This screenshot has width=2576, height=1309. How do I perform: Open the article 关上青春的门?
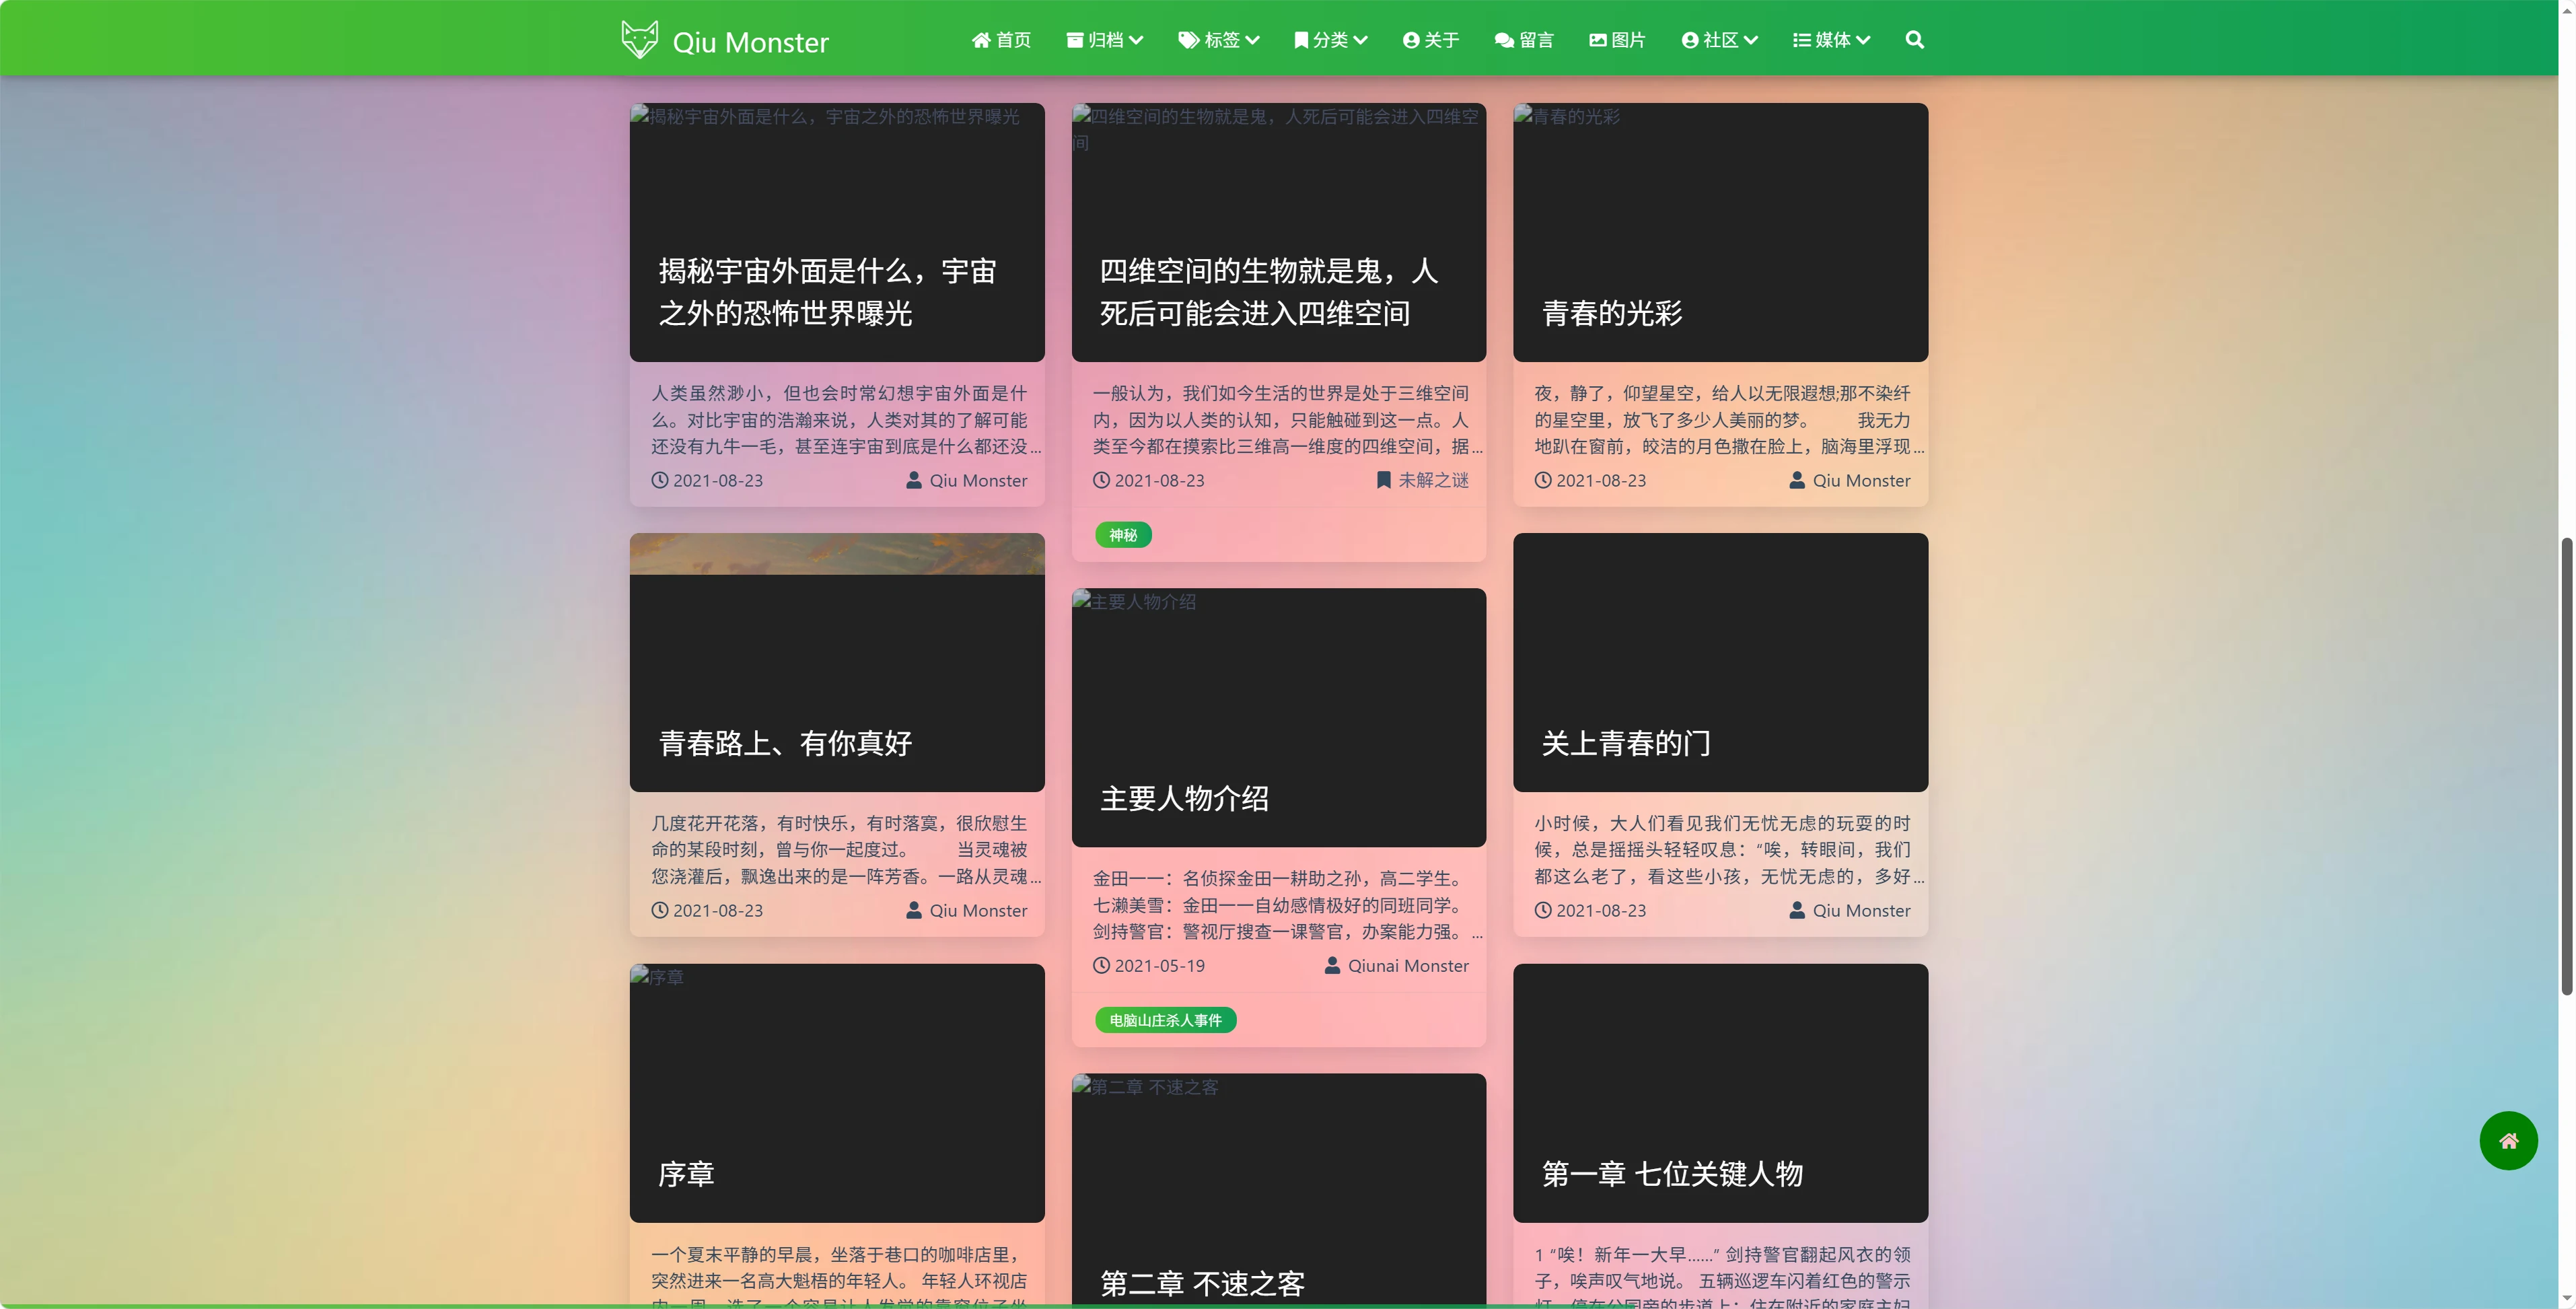point(1626,743)
